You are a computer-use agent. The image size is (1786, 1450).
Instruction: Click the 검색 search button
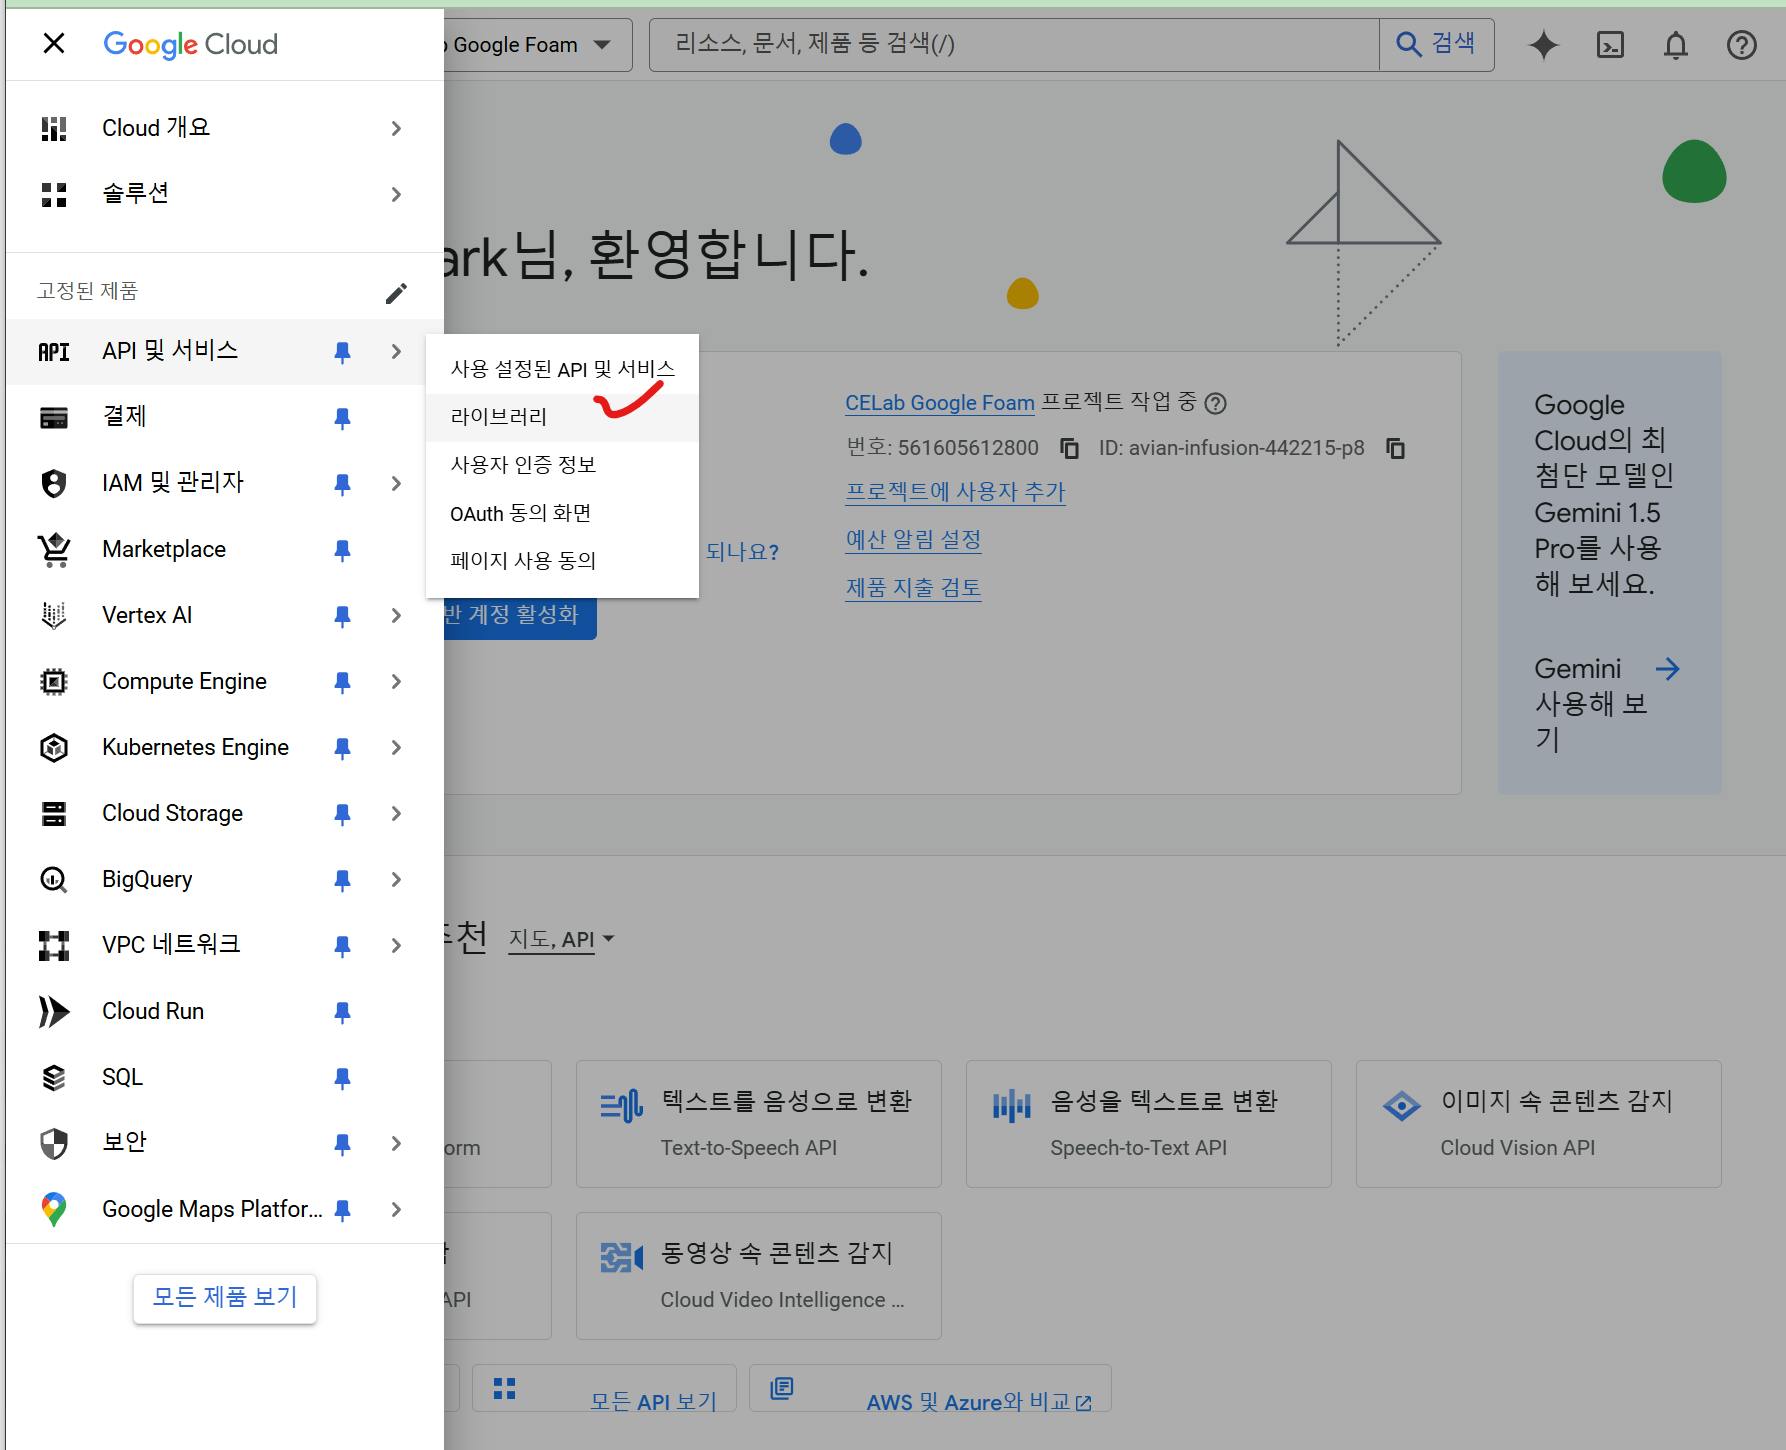pos(1436,45)
